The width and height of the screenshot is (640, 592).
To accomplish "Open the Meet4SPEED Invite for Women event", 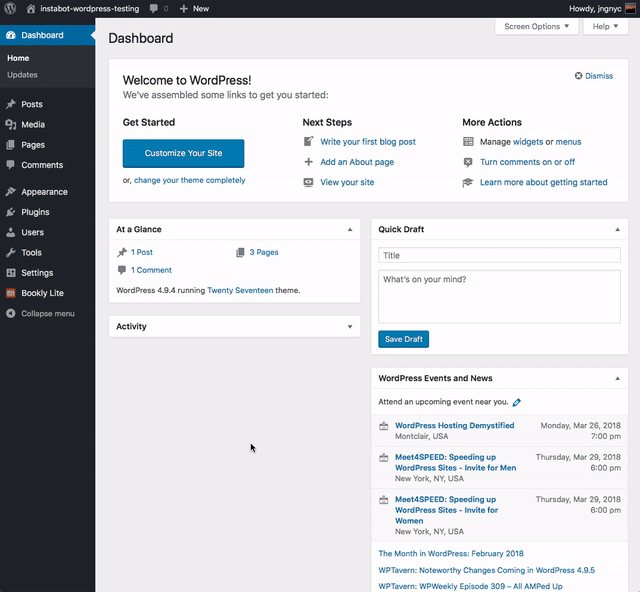I will tap(446, 510).
